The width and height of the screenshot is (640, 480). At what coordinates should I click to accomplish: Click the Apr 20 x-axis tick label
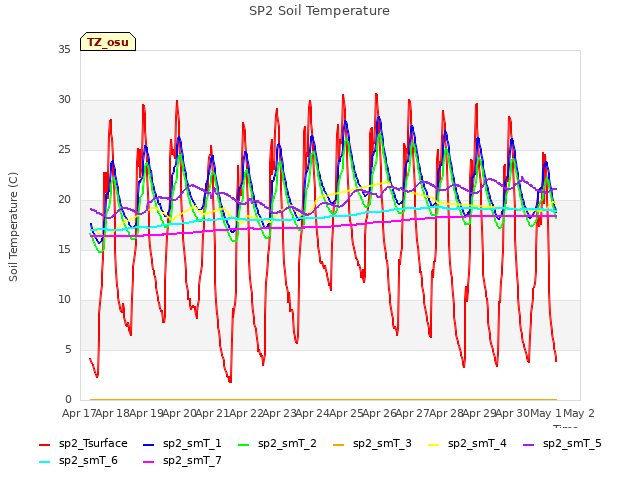tap(178, 413)
